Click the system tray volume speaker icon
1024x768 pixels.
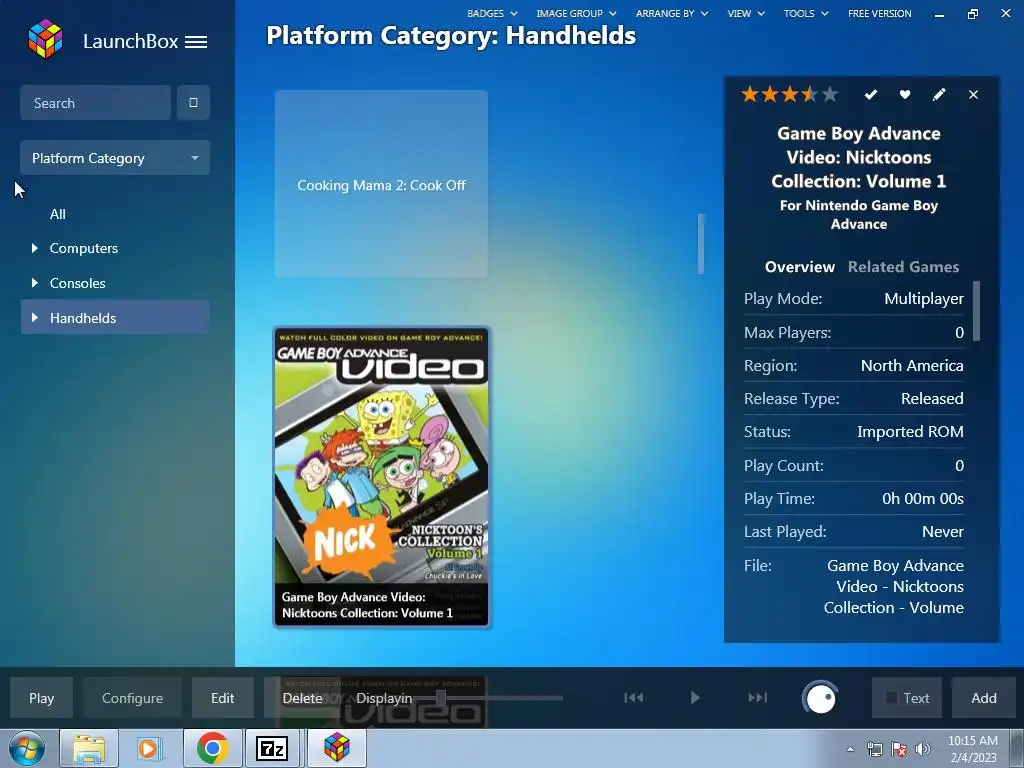point(922,750)
